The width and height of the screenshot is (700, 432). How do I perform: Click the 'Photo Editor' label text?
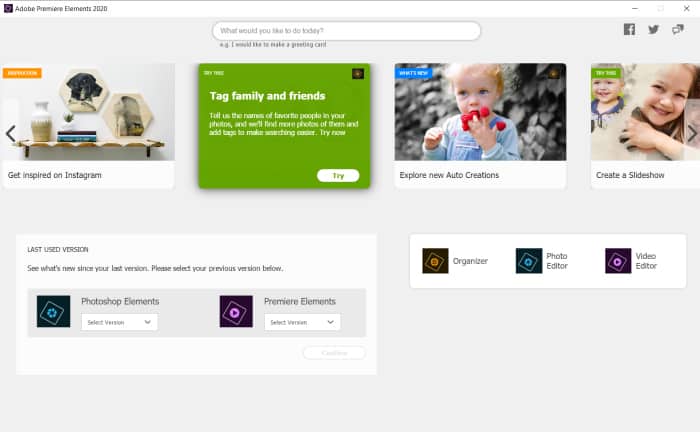(x=557, y=261)
